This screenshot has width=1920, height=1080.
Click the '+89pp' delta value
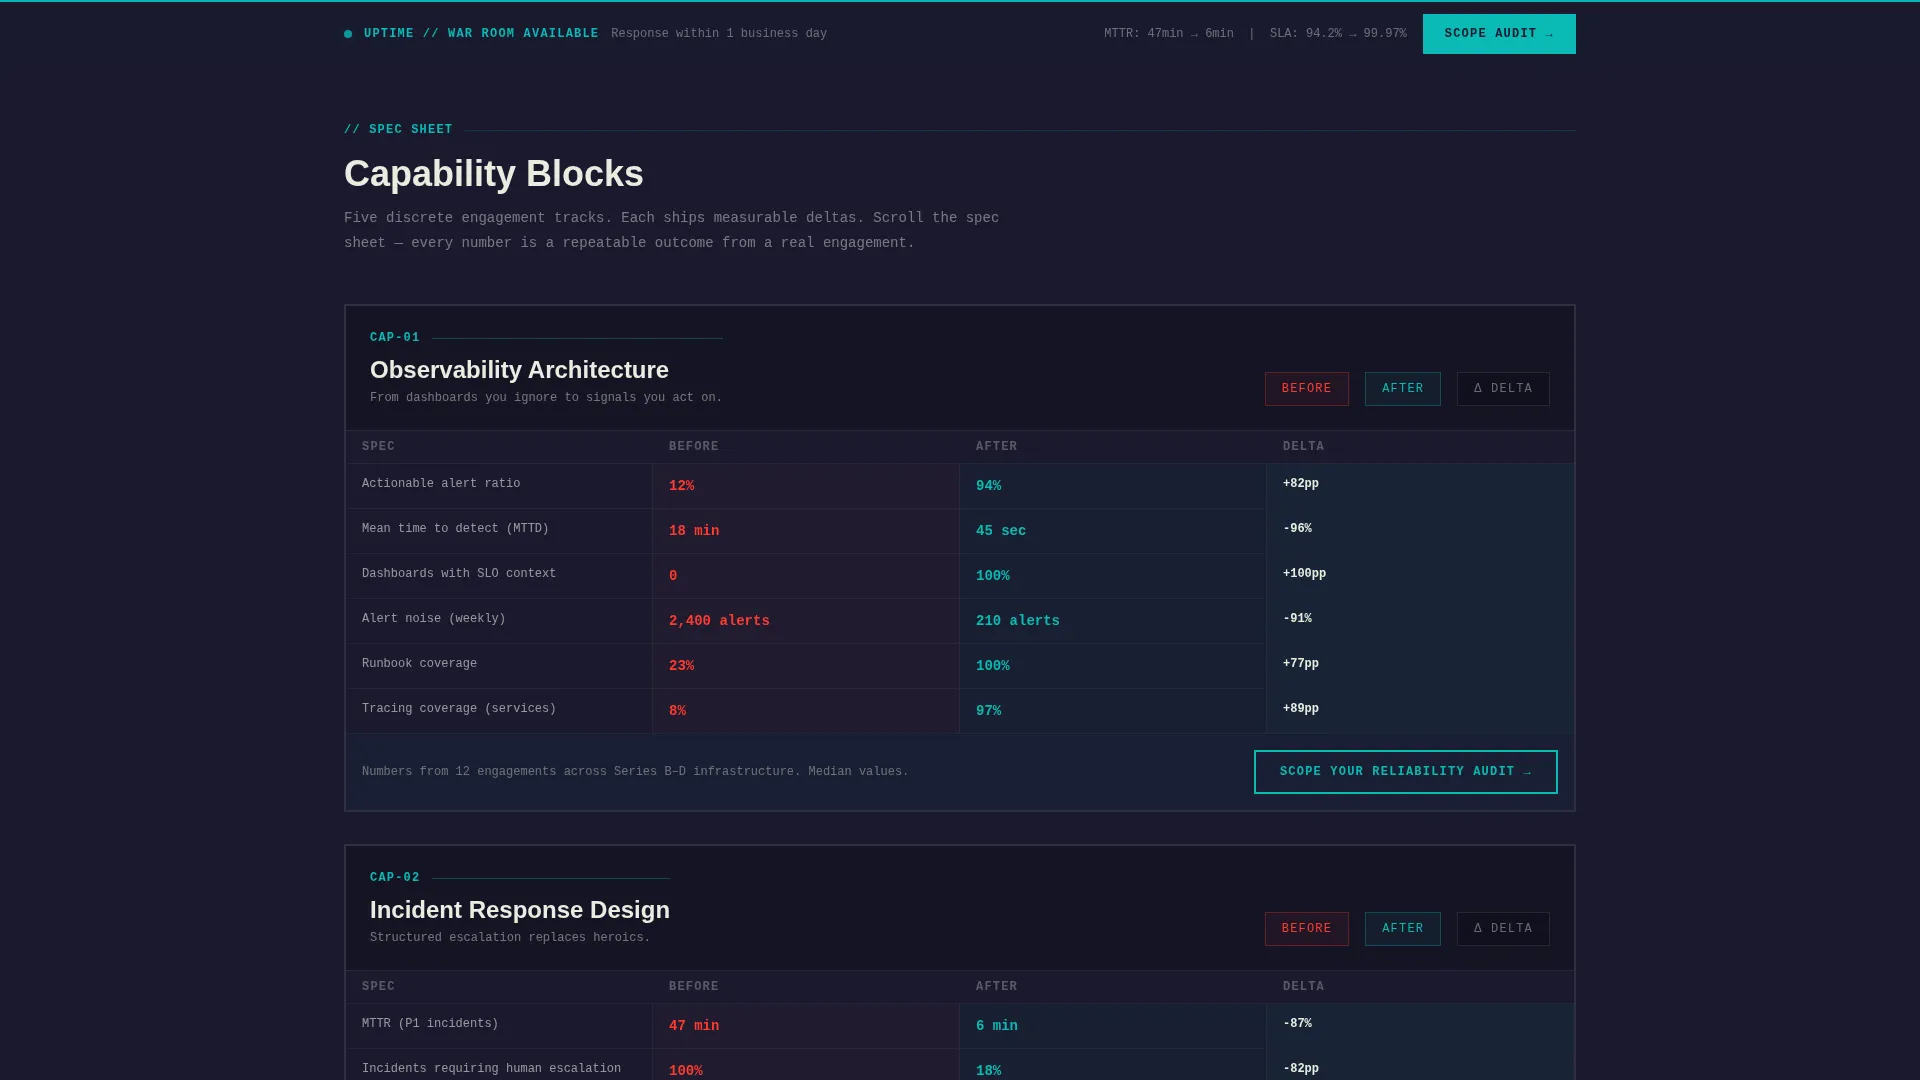1301,709
